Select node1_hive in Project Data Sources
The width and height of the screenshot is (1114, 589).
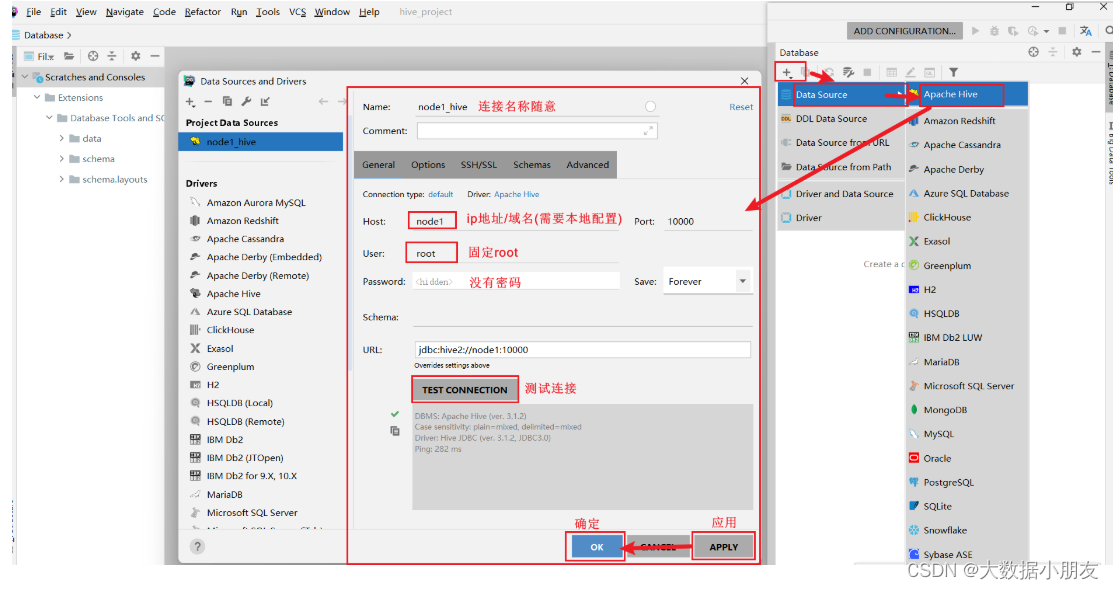click(x=261, y=142)
